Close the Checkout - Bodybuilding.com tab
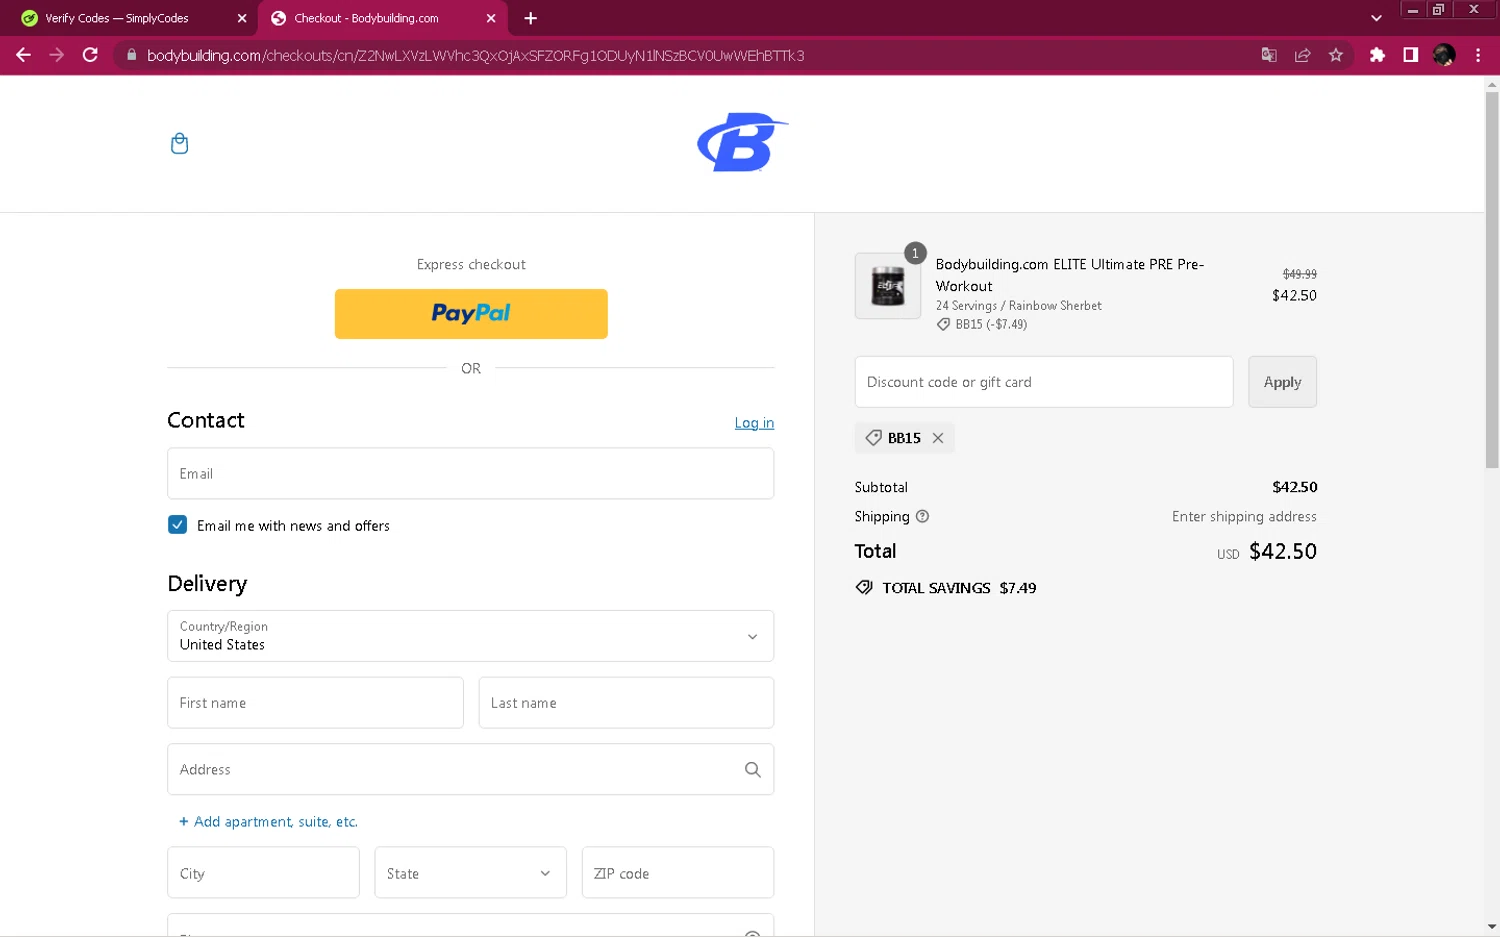The image size is (1500, 938). 491,18
